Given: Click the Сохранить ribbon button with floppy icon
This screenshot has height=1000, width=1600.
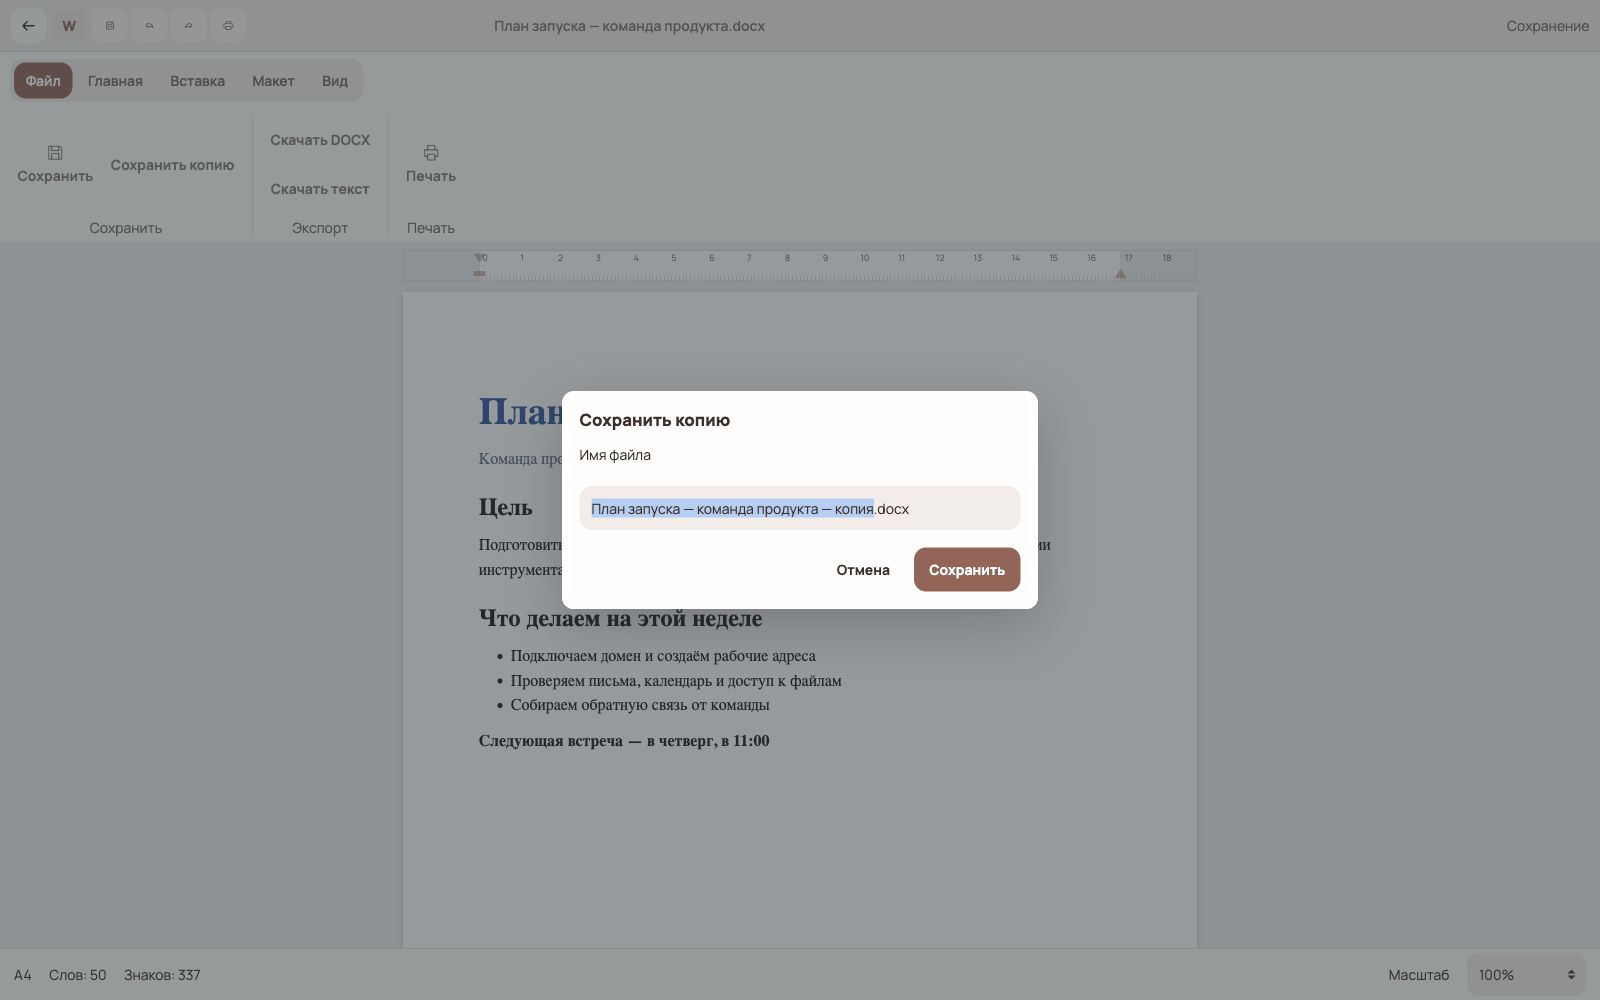Looking at the screenshot, I should tap(55, 164).
